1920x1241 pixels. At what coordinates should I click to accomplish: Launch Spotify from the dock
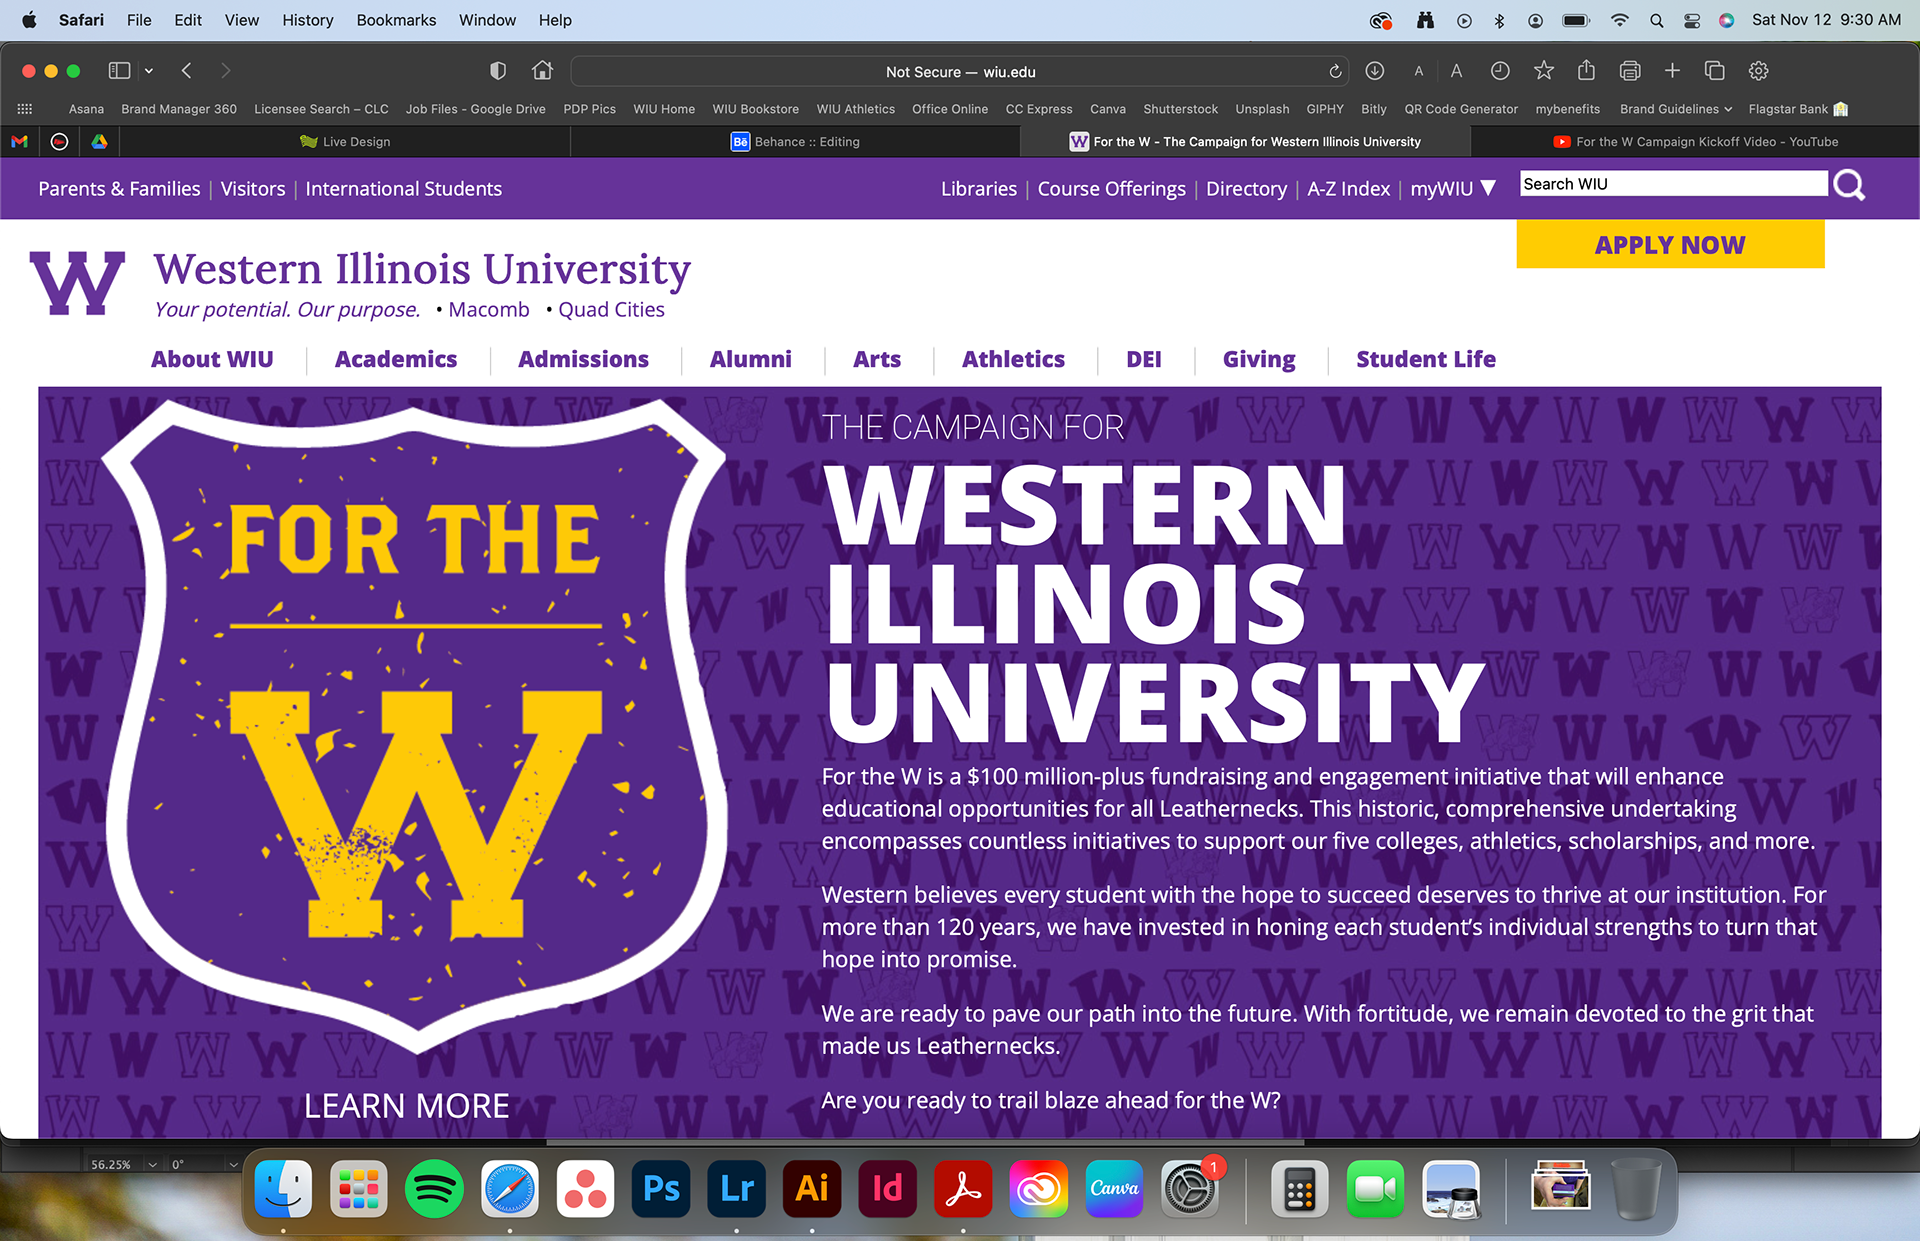[434, 1189]
